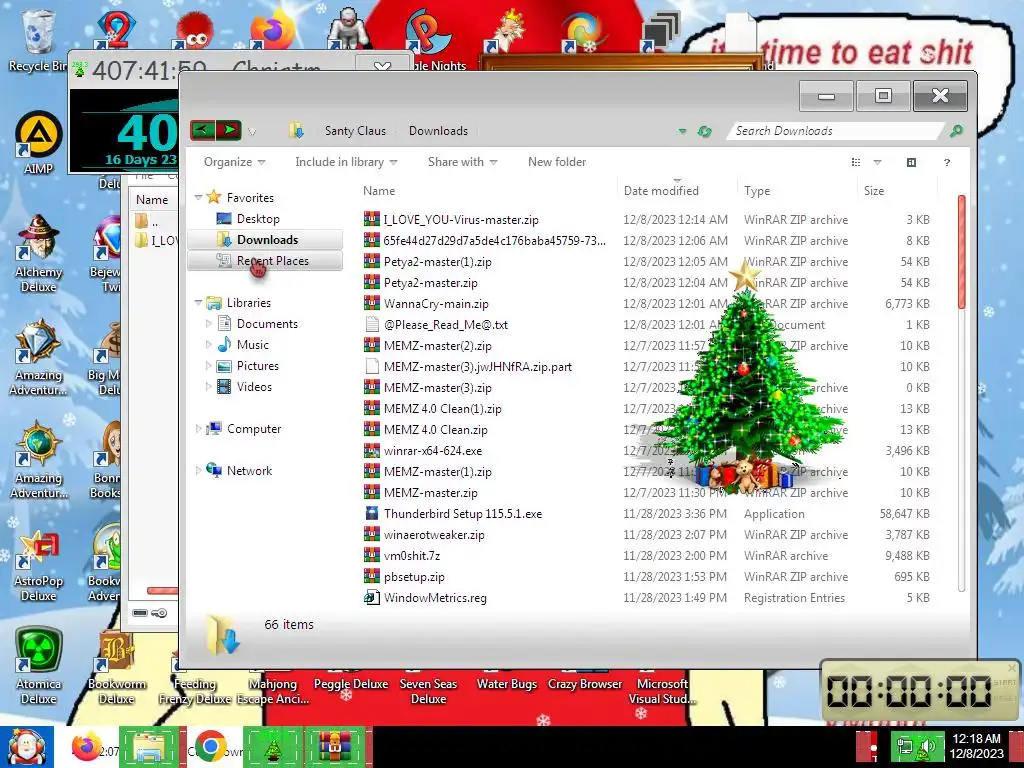Open Firefox from the taskbar
The height and width of the screenshot is (768, 1024).
click(87, 746)
